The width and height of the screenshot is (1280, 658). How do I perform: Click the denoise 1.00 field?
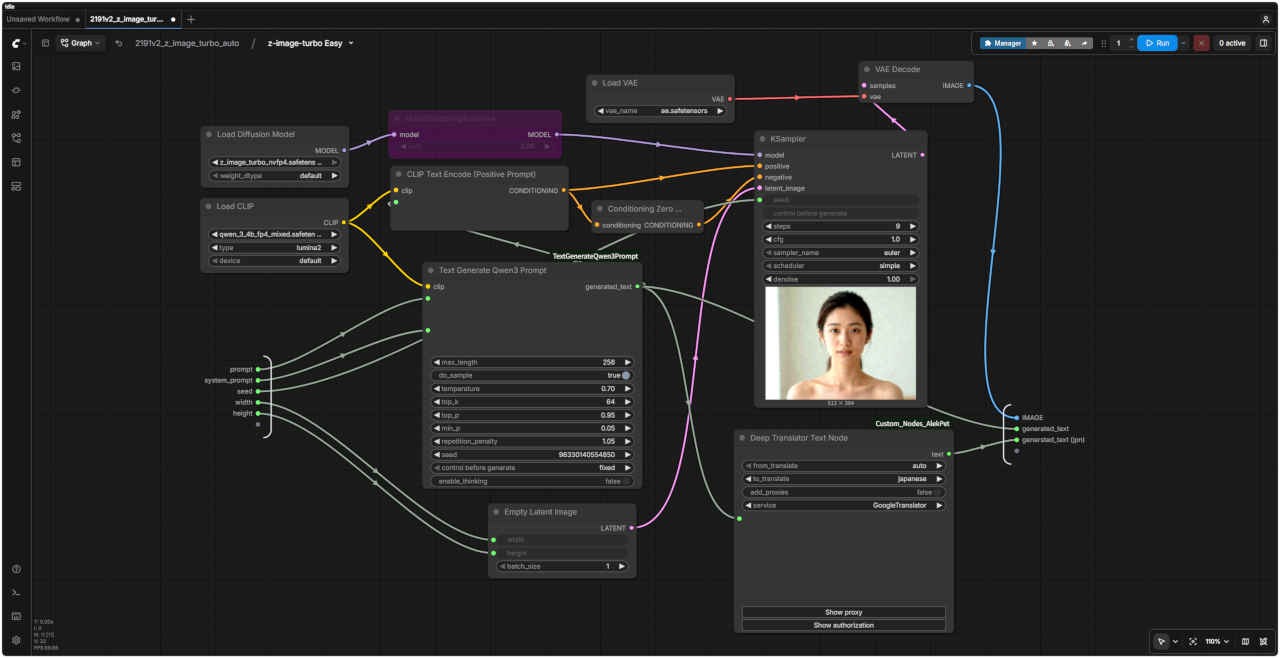click(x=841, y=279)
